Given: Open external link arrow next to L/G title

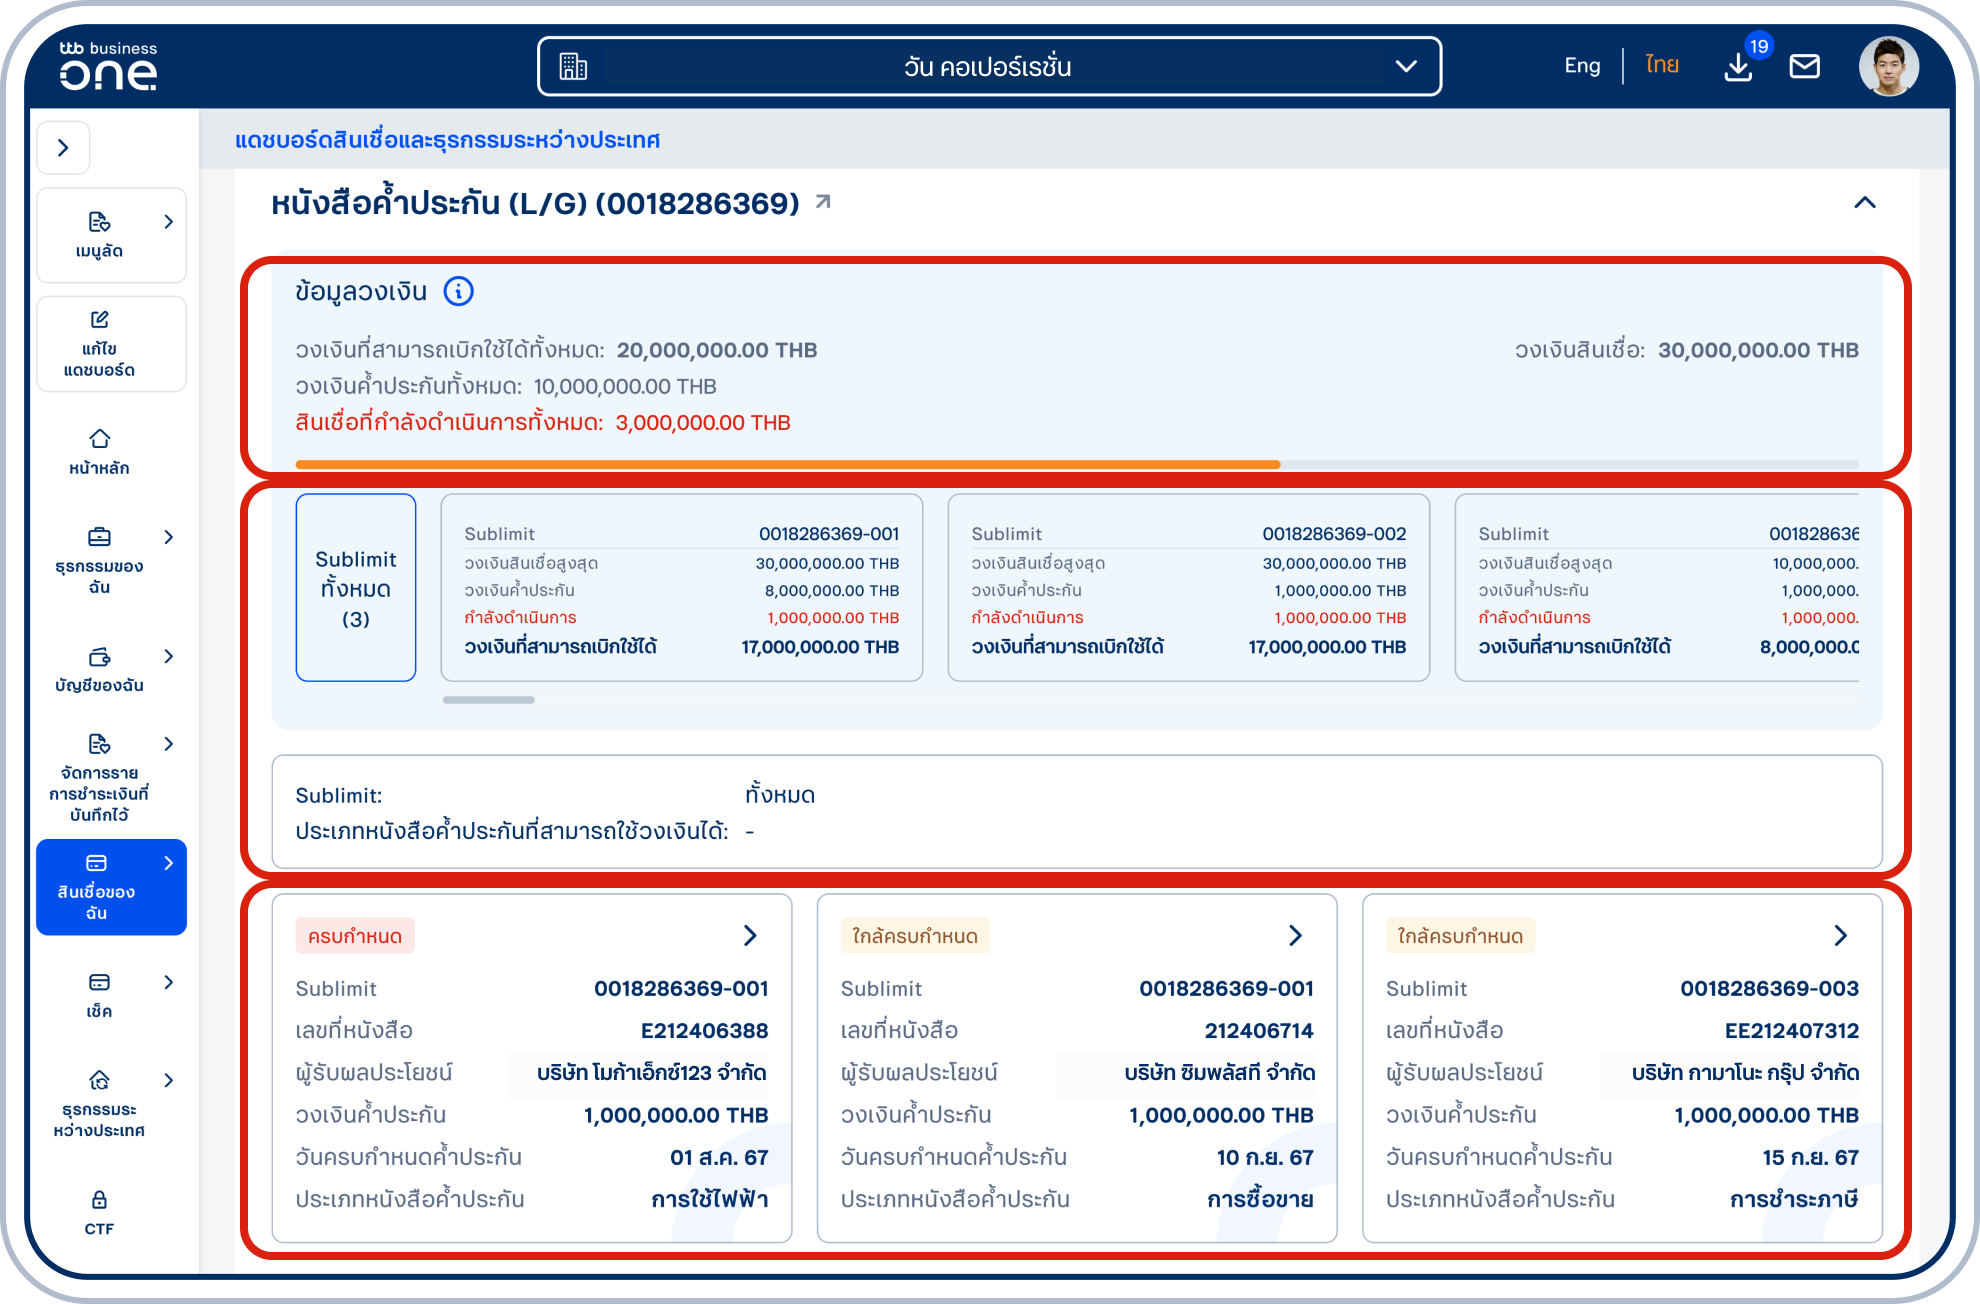Looking at the screenshot, I should (823, 202).
